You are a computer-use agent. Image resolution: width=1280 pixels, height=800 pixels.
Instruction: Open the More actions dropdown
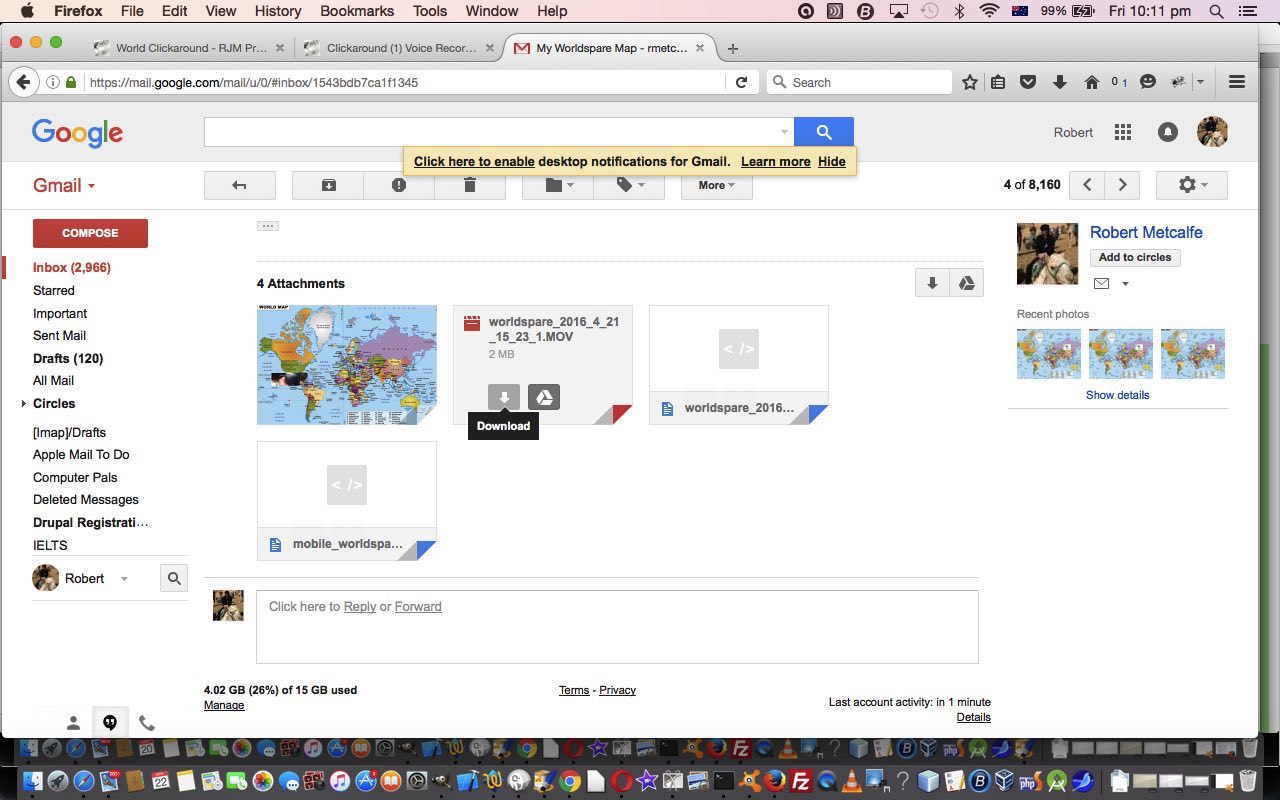pyautogui.click(x=716, y=185)
